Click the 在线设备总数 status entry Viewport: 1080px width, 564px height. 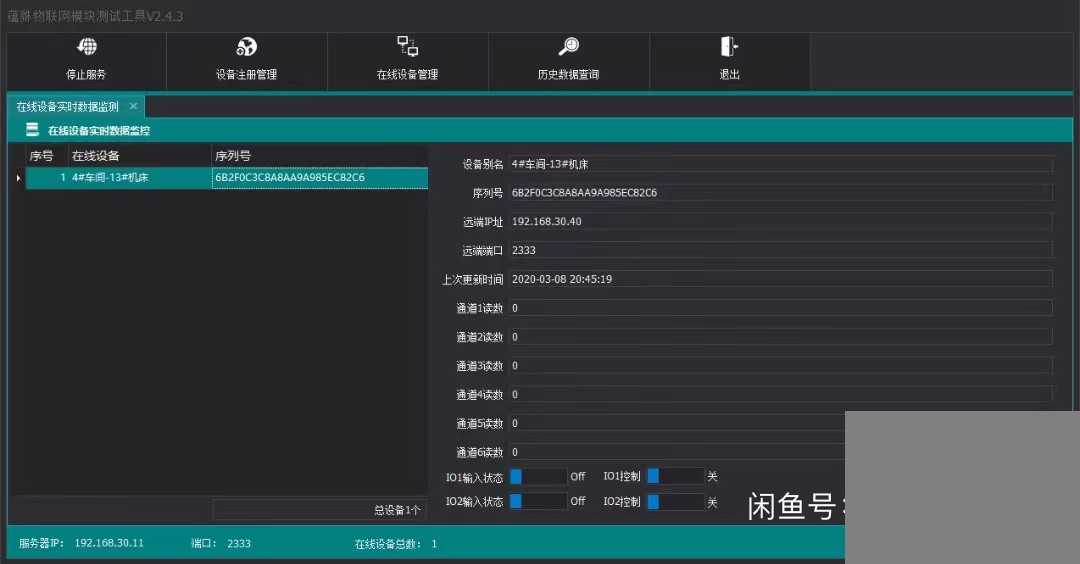pyautogui.click(x=395, y=544)
